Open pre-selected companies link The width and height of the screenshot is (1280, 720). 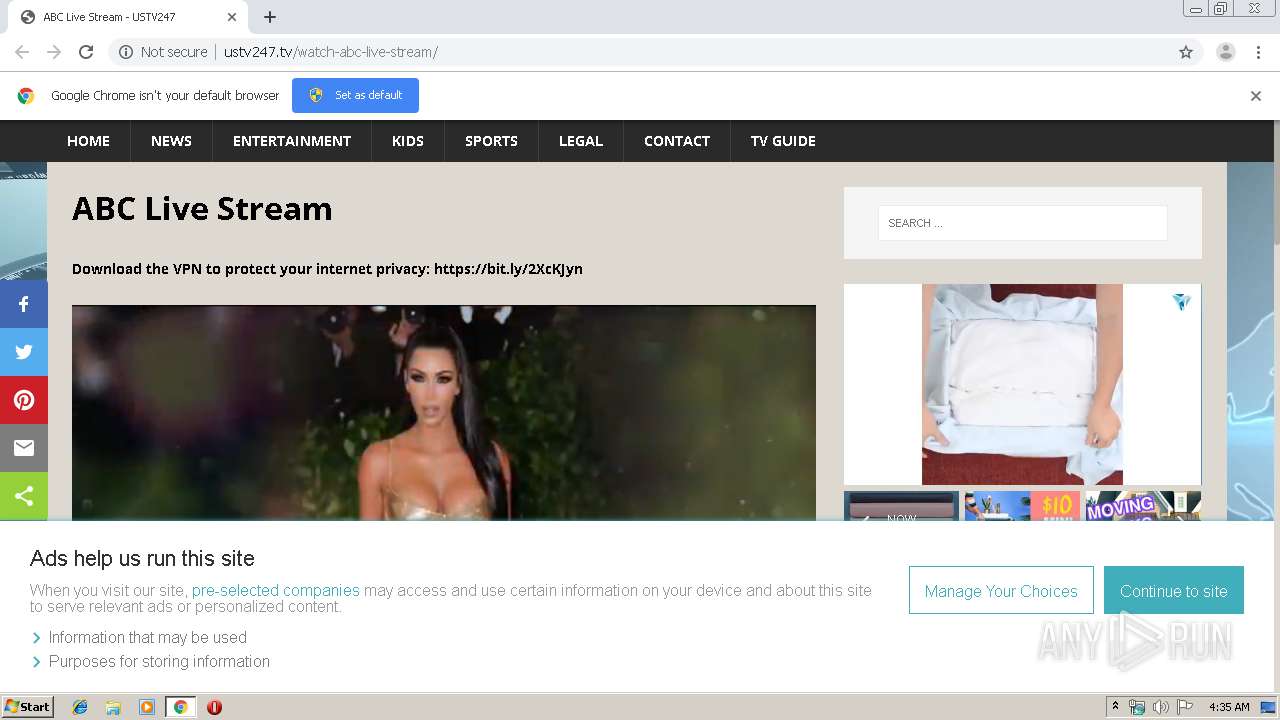(276, 591)
